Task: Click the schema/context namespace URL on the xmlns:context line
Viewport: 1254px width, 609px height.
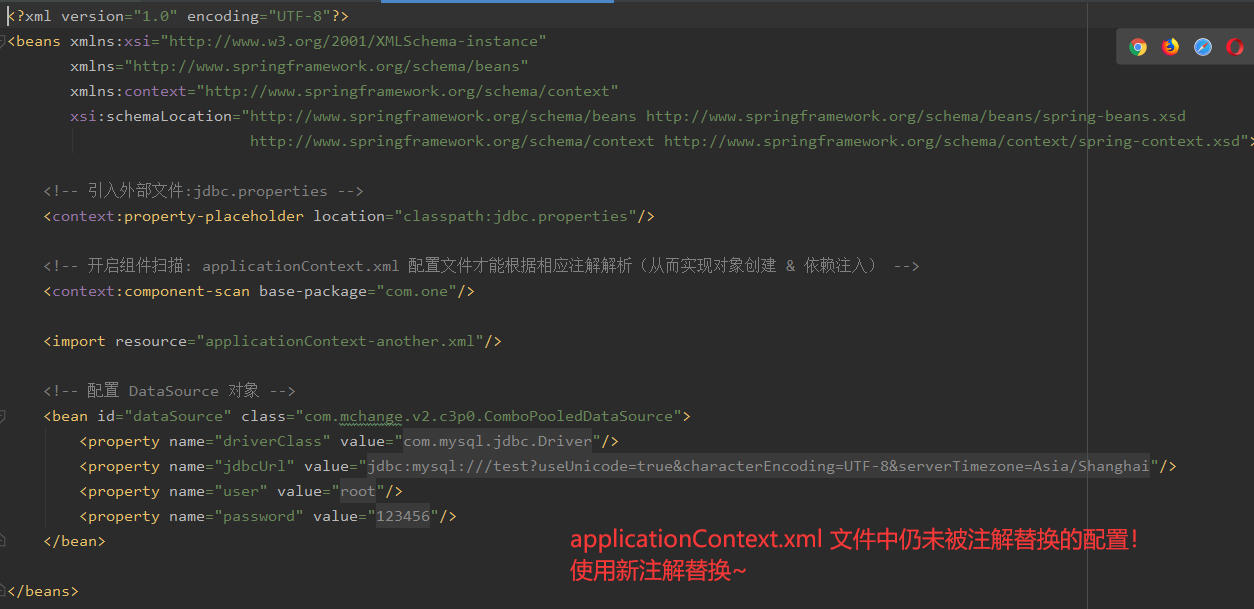Action: click(x=407, y=91)
